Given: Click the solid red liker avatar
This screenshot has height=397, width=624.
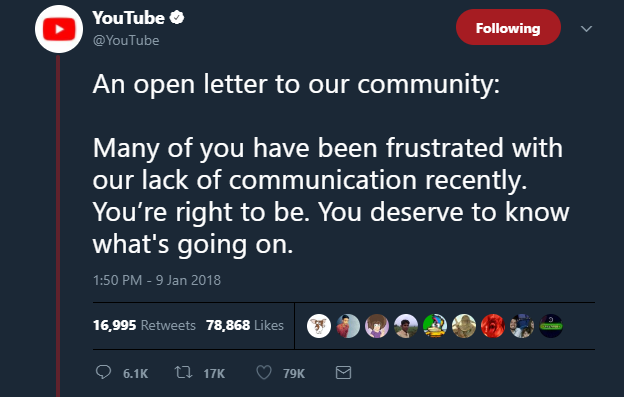Looking at the screenshot, I should point(493,326).
